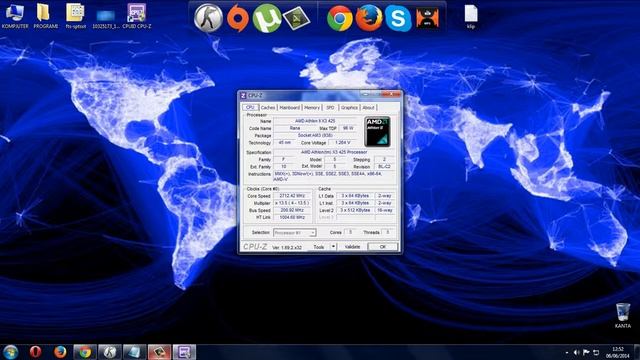Switch to the Graphics tab
The height and width of the screenshot is (360, 640).
[349, 107]
